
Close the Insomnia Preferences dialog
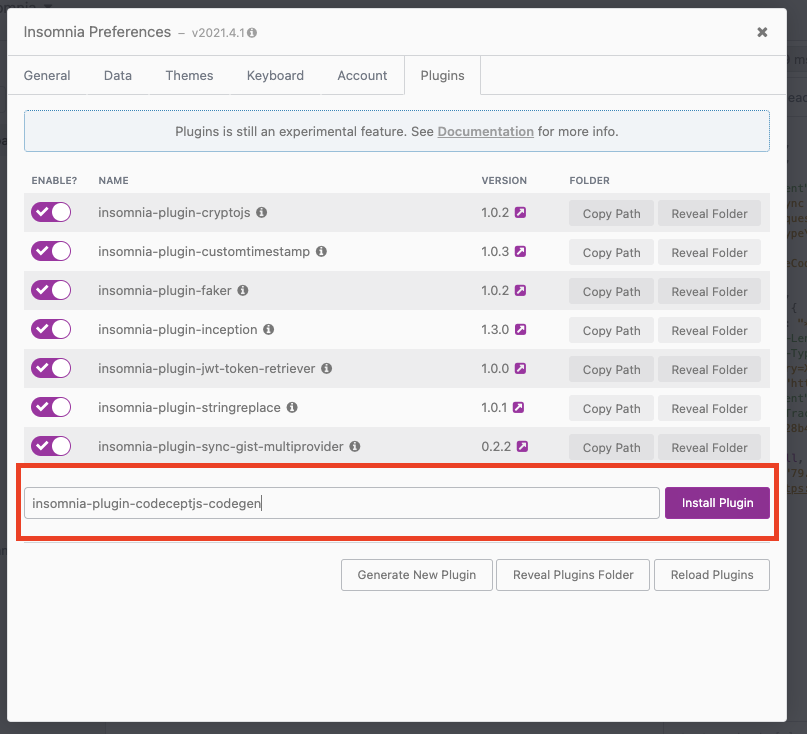[762, 32]
